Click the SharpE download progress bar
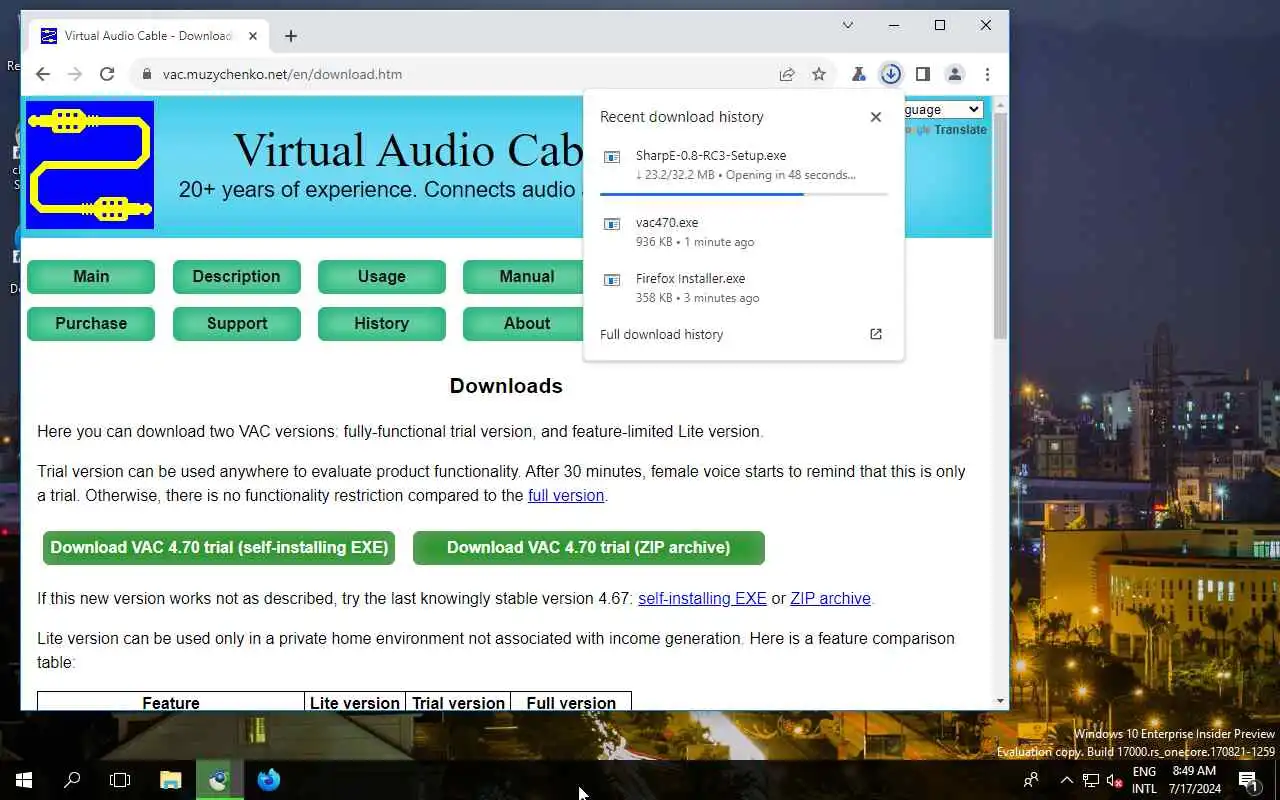This screenshot has height=800, width=1280. [744, 193]
